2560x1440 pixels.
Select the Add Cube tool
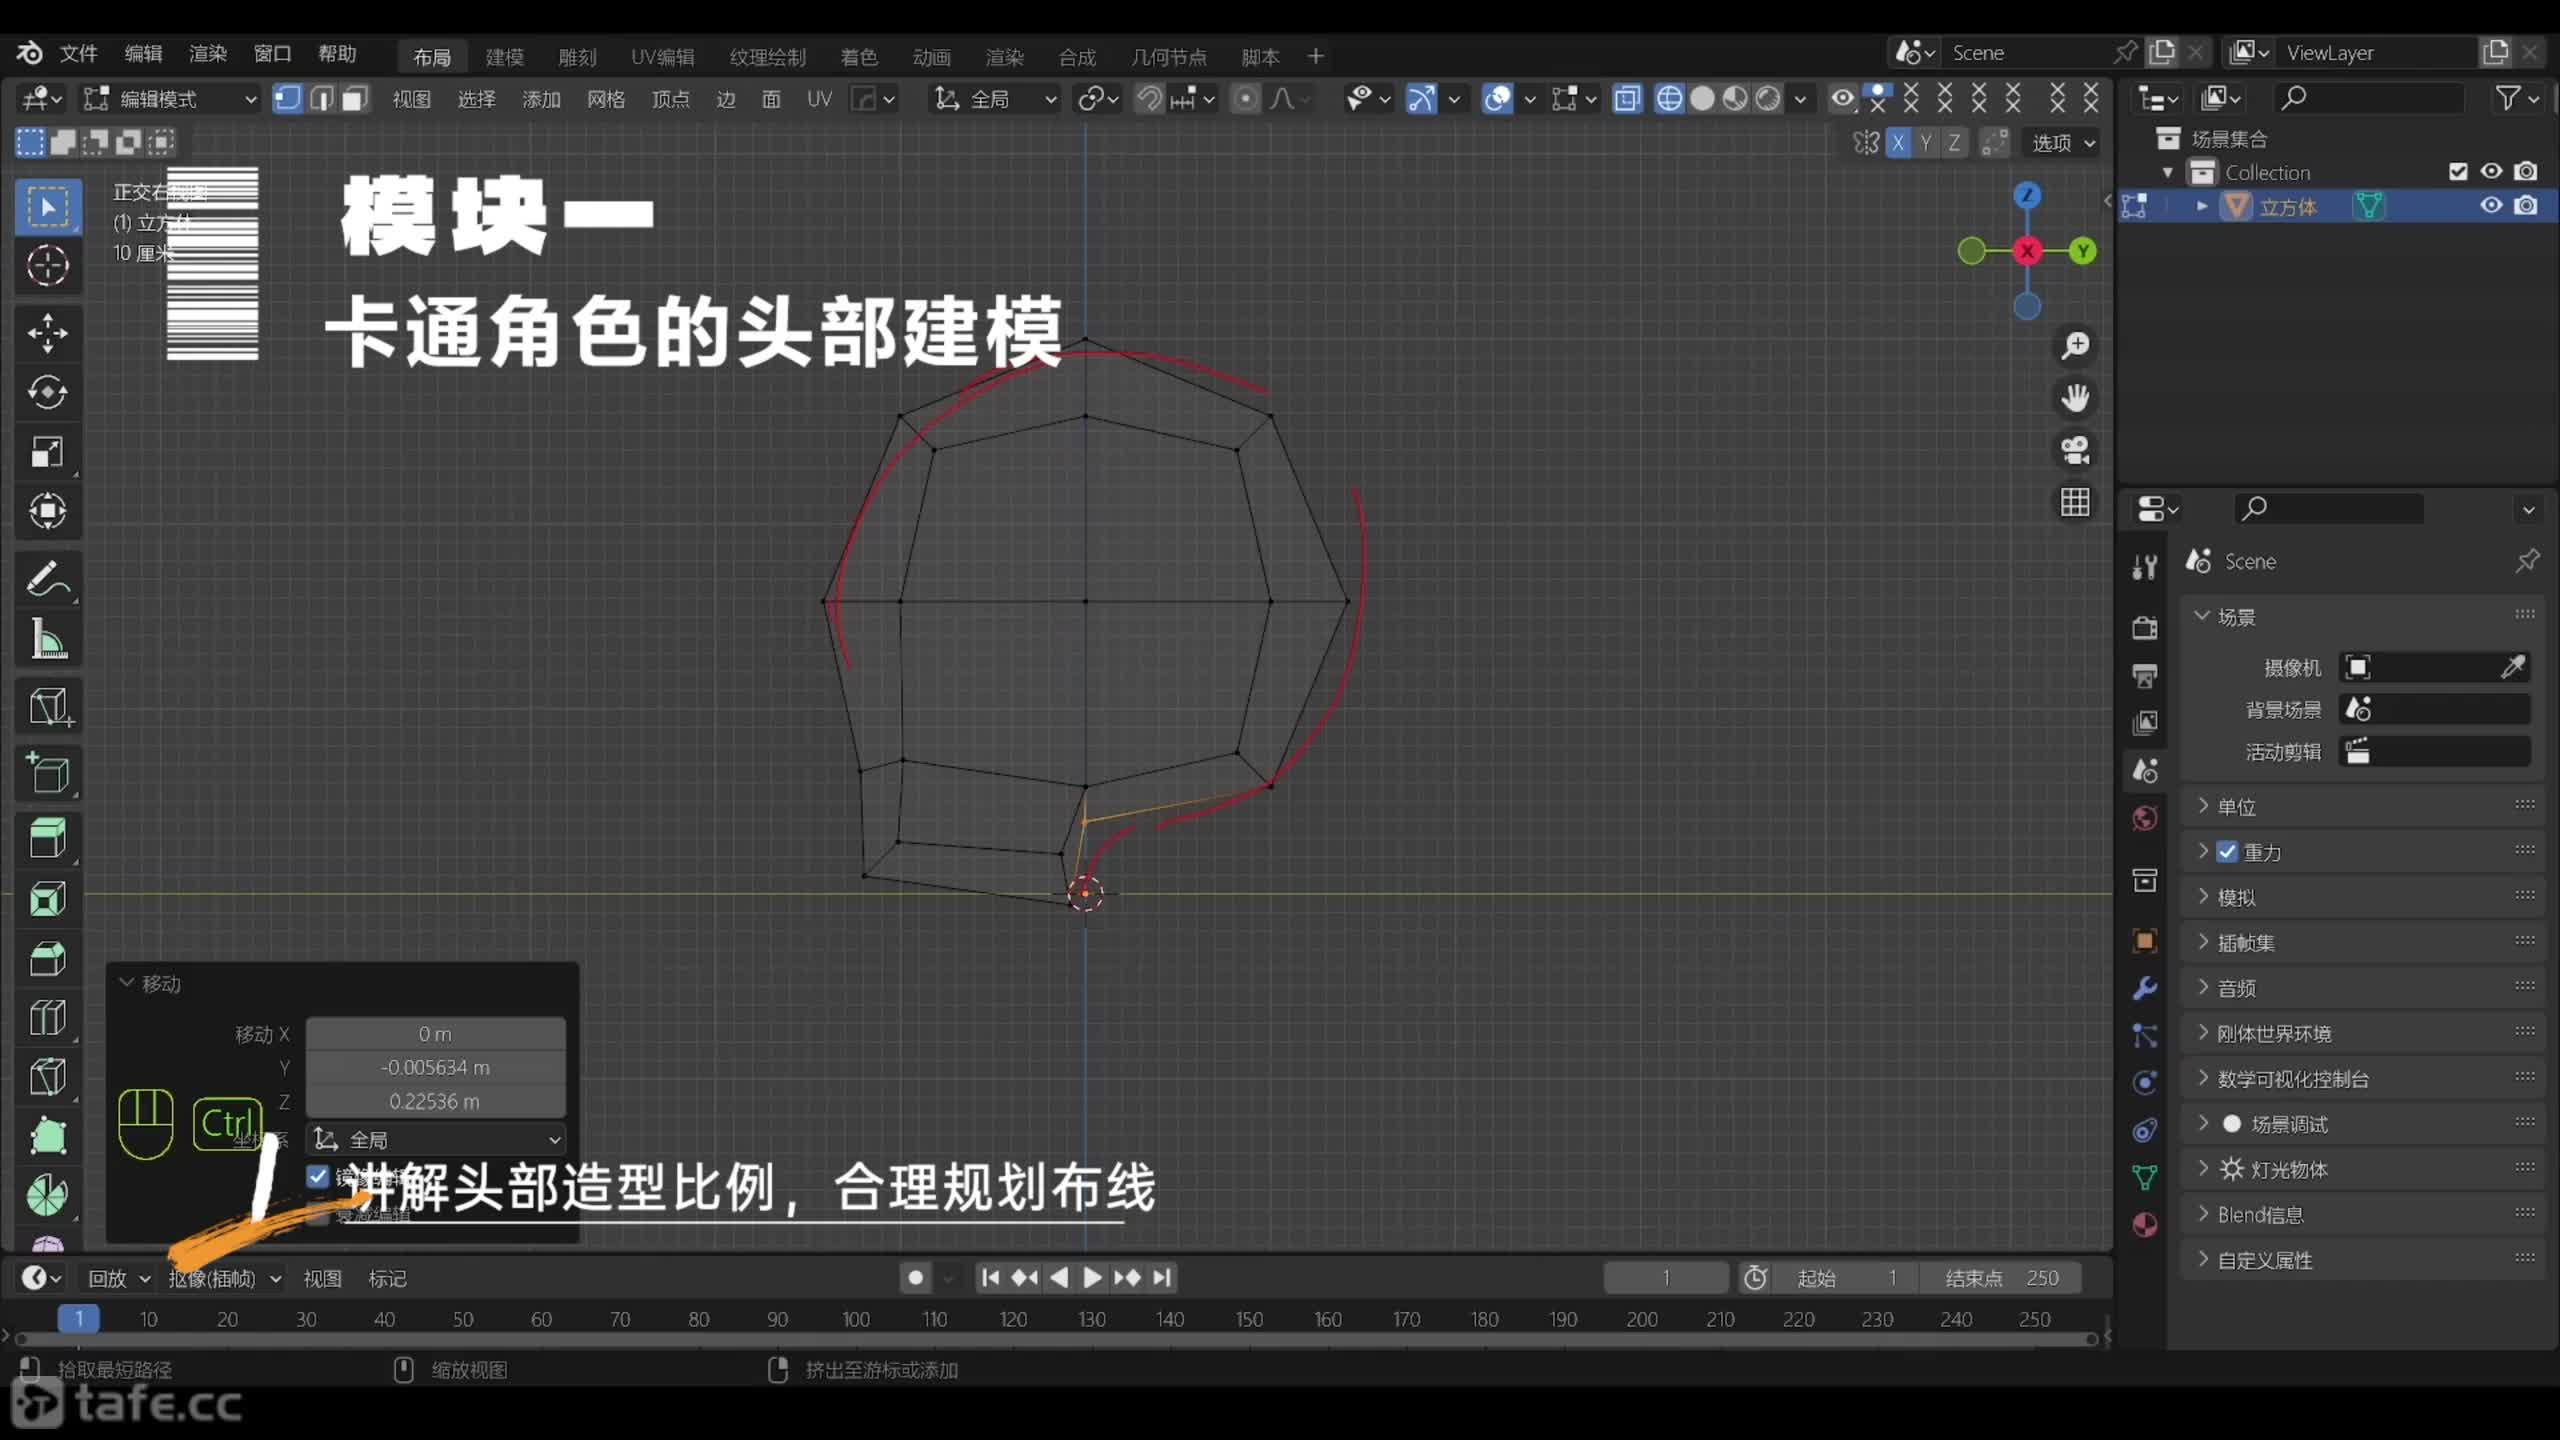48,772
